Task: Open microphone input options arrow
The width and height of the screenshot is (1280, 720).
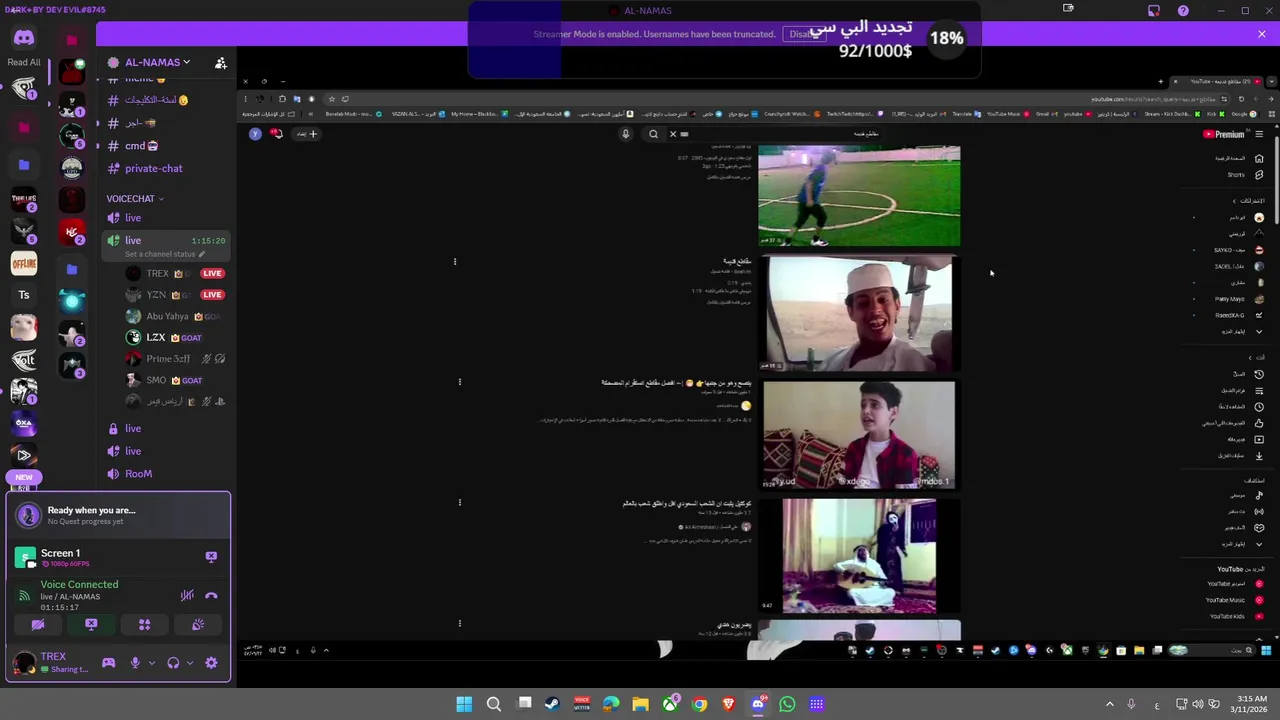Action: (x=151, y=662)
